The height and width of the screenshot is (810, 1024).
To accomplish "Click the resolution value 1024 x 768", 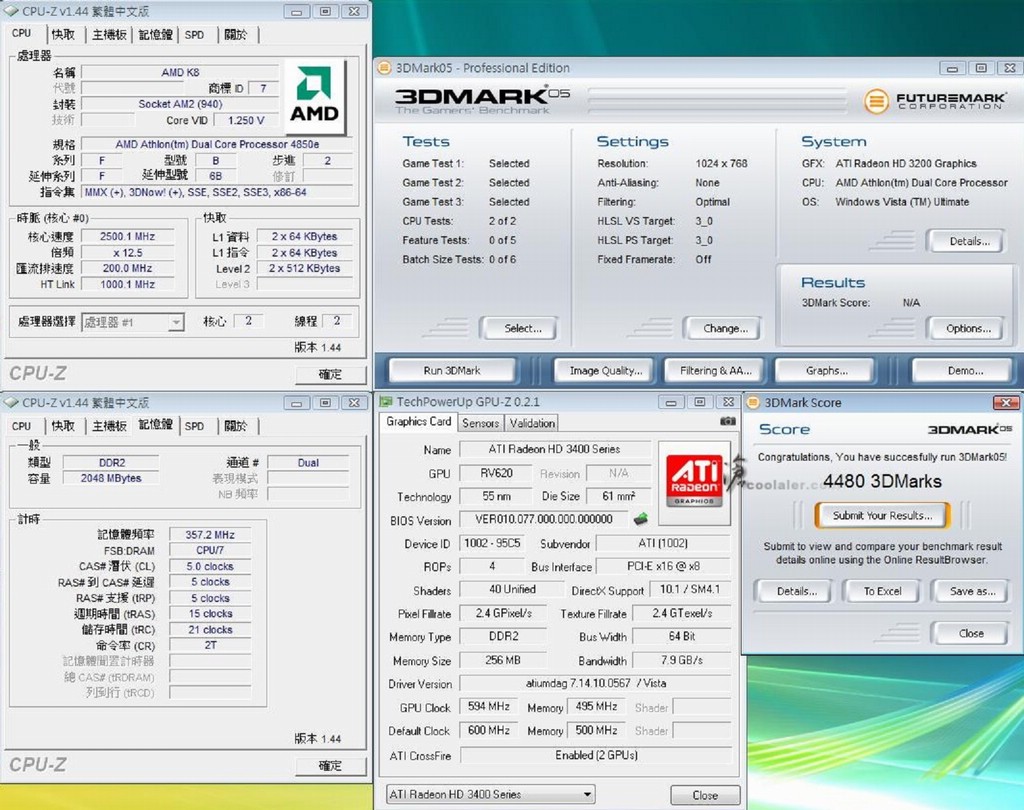I will coord(721,163).
